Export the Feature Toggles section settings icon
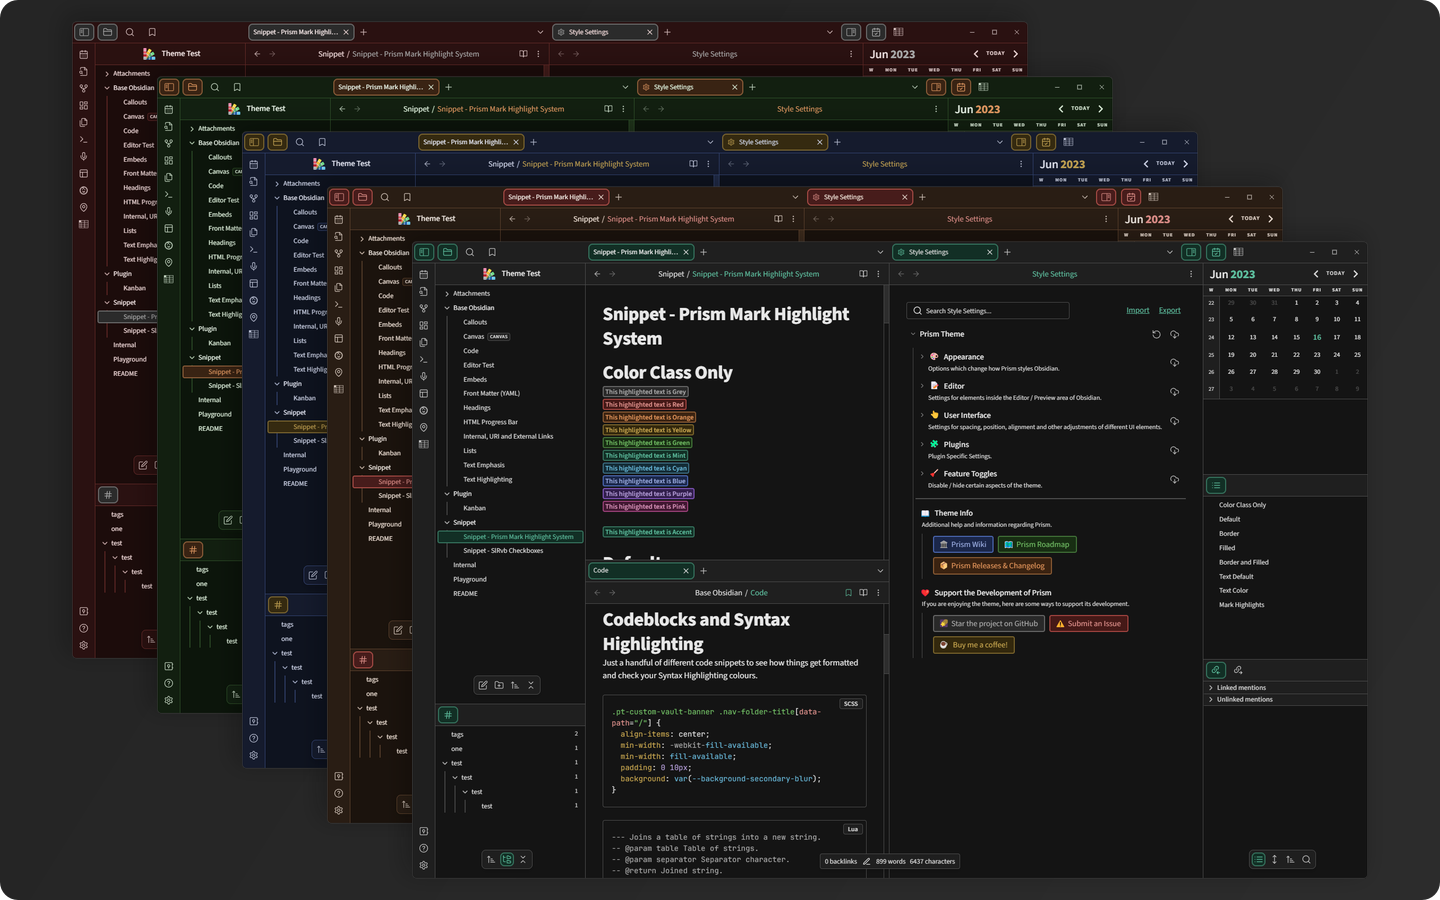The width and height of the screenshot is (1440, 900). click(1174, 479)
